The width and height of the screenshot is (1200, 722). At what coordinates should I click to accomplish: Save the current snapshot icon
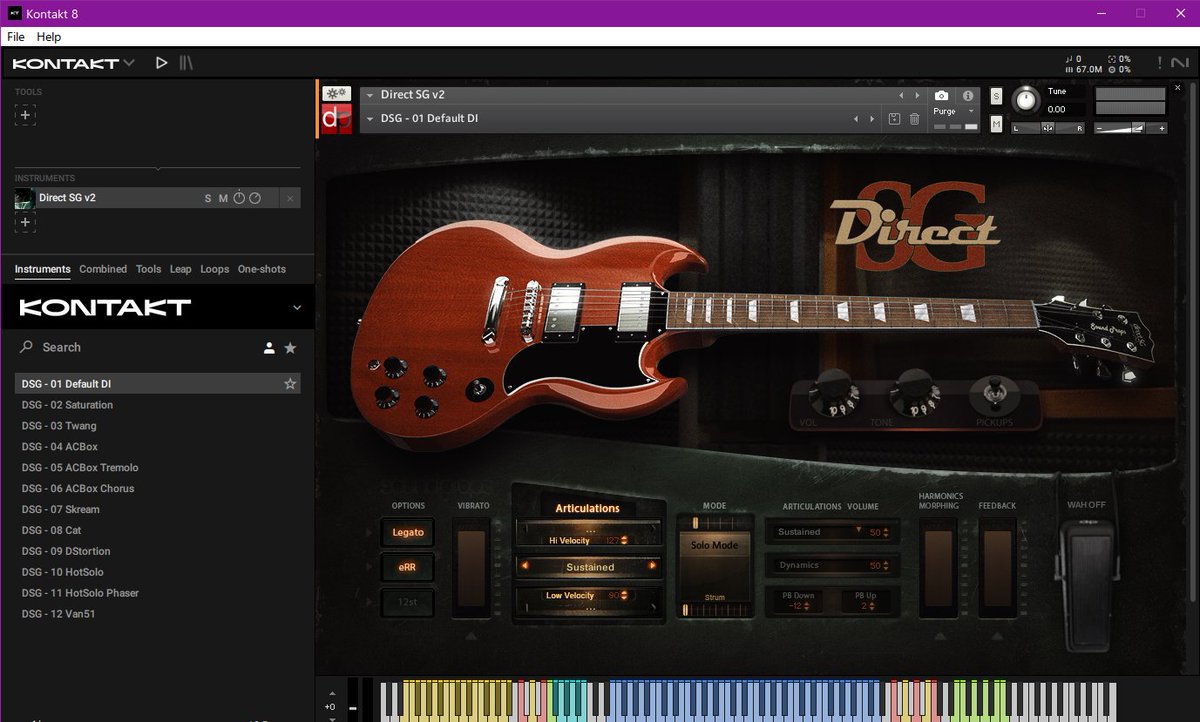coord(894,119)
